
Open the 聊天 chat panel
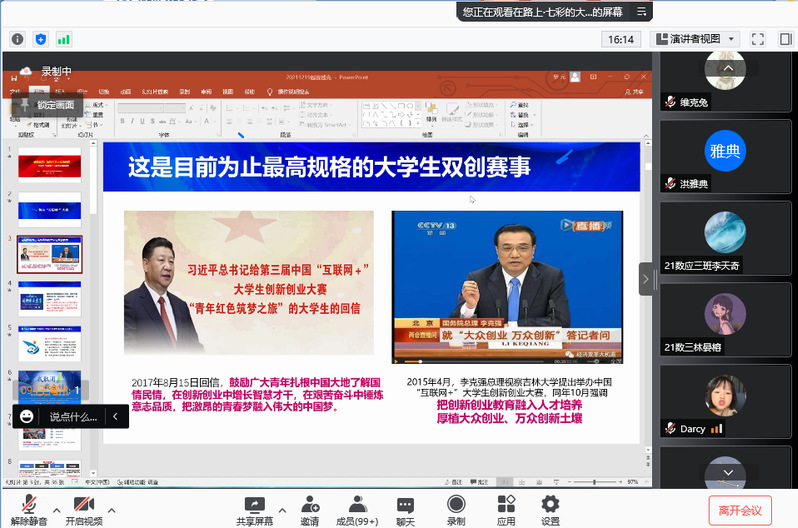pyautogui.click(x=405, y=510)
